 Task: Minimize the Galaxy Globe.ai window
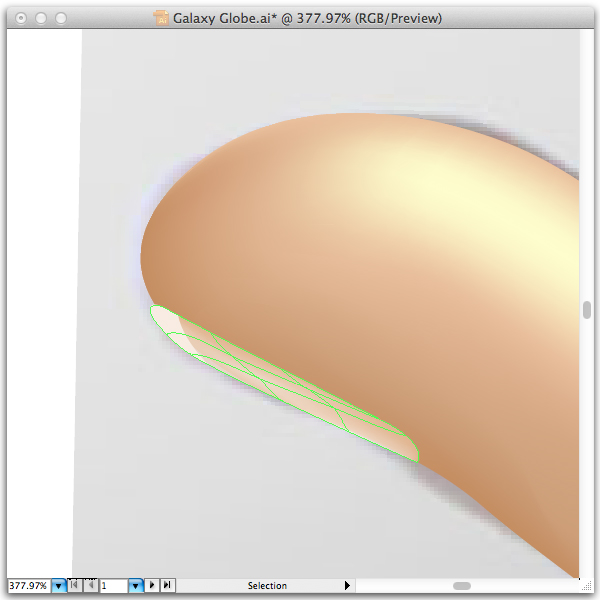pyautogui.click(x=41, y=18)
